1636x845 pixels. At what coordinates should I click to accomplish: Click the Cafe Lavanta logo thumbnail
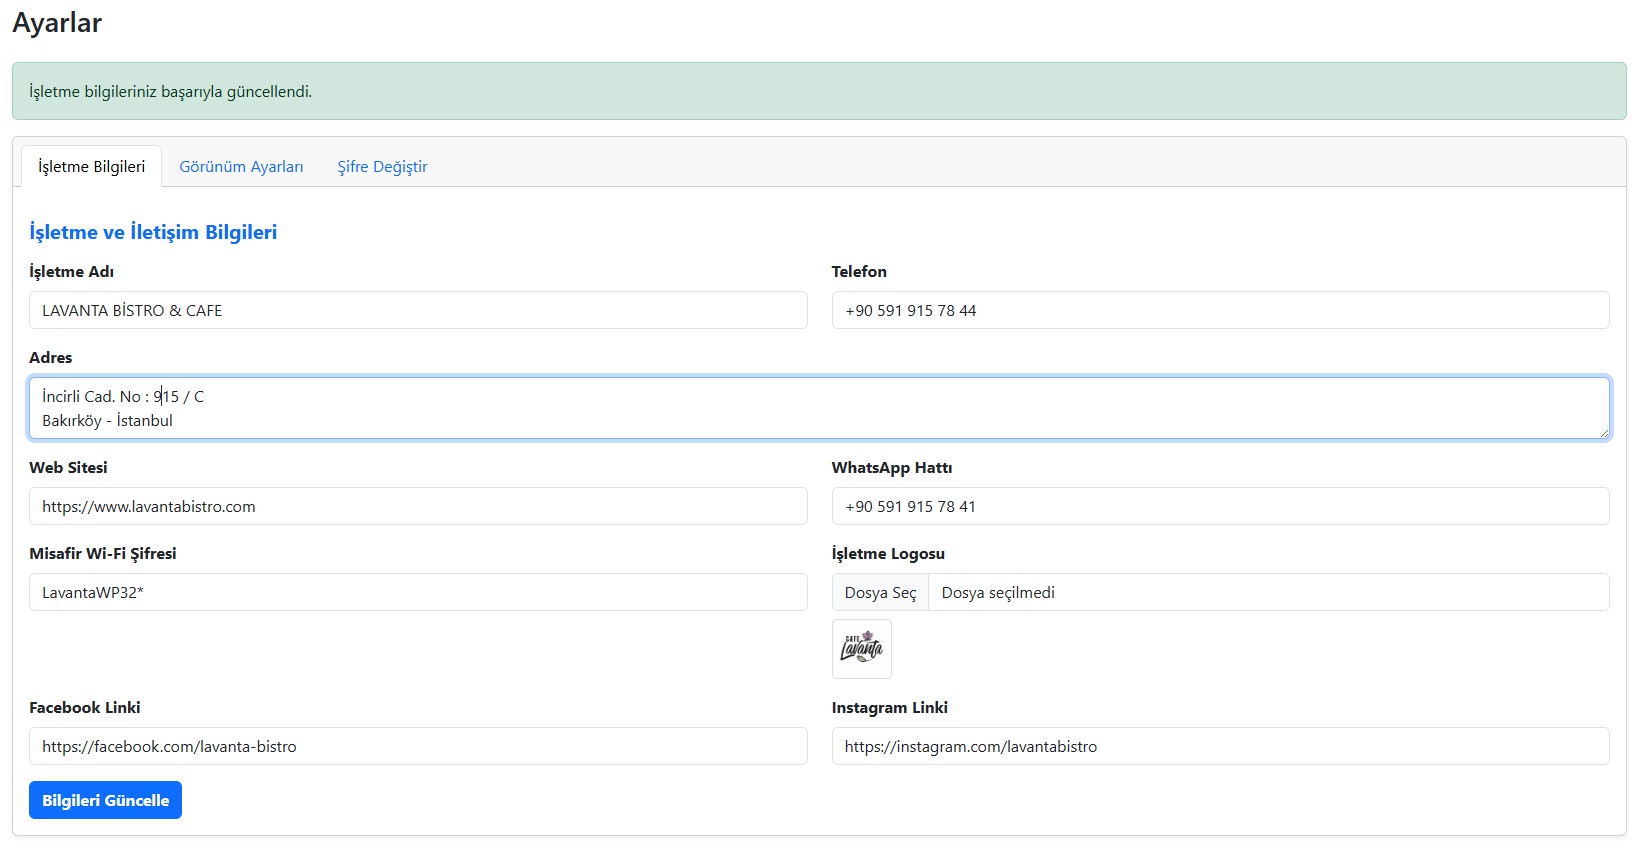862,649
